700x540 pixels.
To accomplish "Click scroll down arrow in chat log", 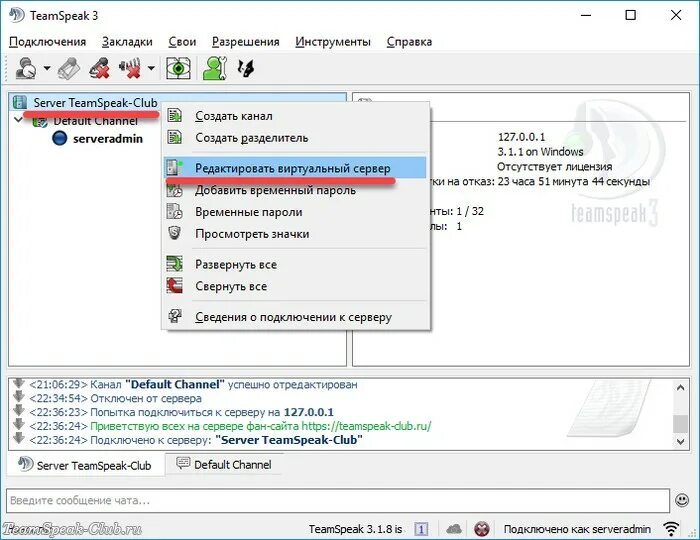I will tap(680, 441).
